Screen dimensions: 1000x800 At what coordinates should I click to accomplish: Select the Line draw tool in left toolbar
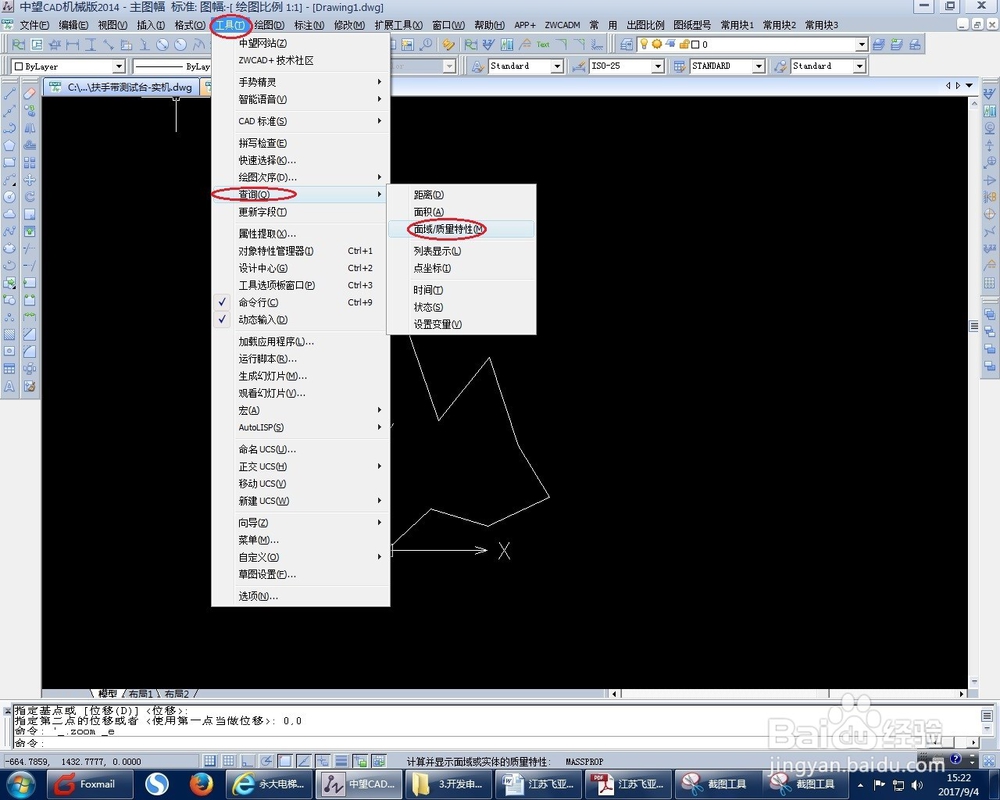[x=10, y=94]
